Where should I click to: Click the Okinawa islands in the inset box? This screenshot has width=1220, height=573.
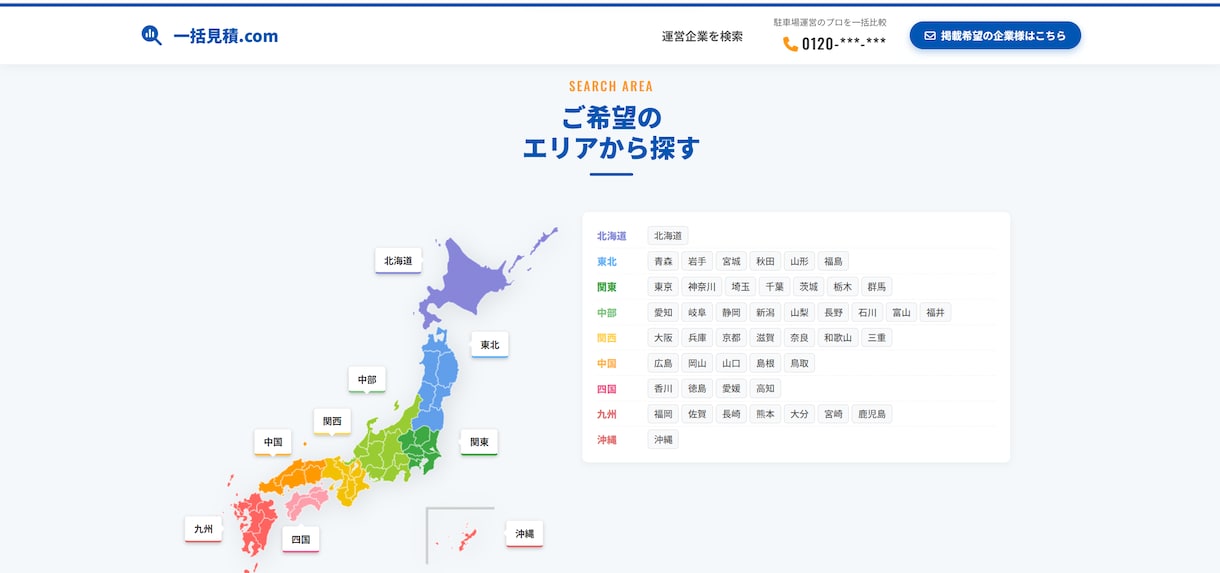tap(466, 540)
